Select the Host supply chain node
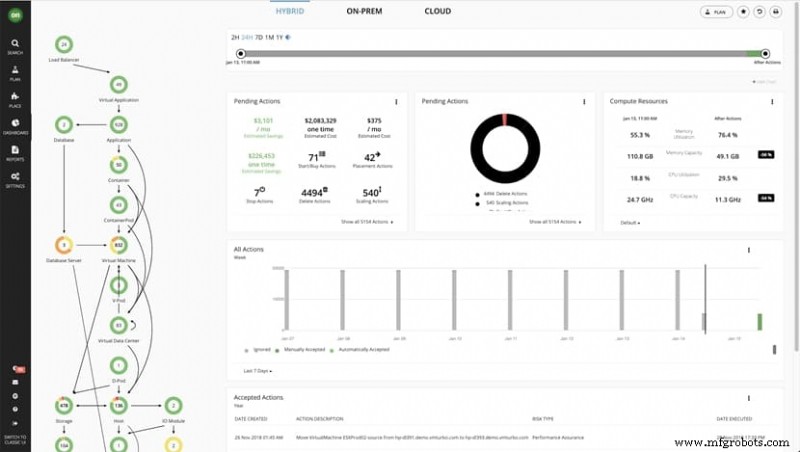 118,406
